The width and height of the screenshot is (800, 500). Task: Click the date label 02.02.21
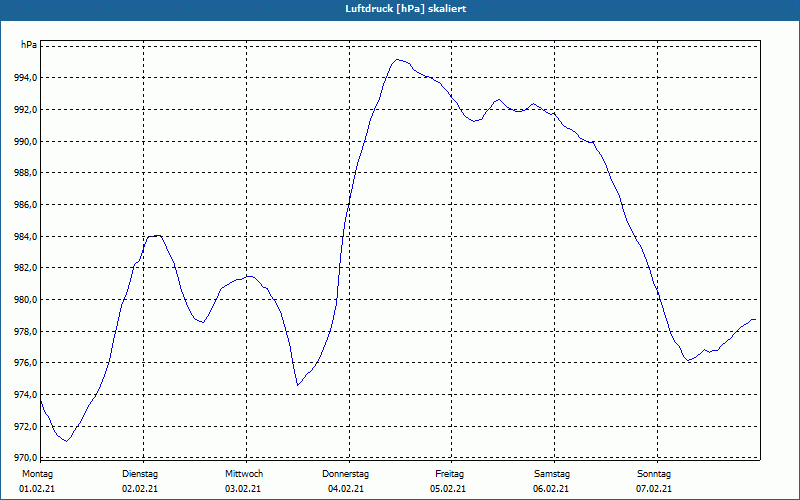point(140,489)
